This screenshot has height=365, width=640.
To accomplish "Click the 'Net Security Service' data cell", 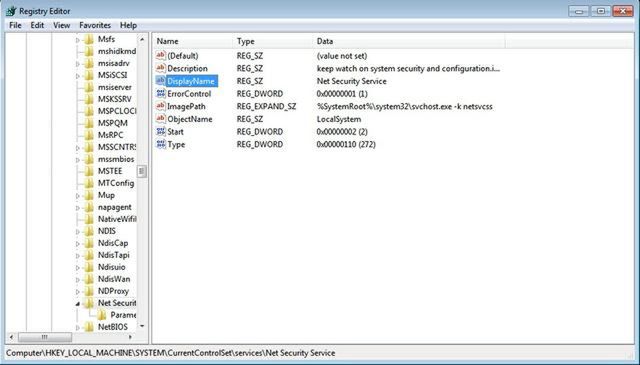I will (x=351, y=81).
